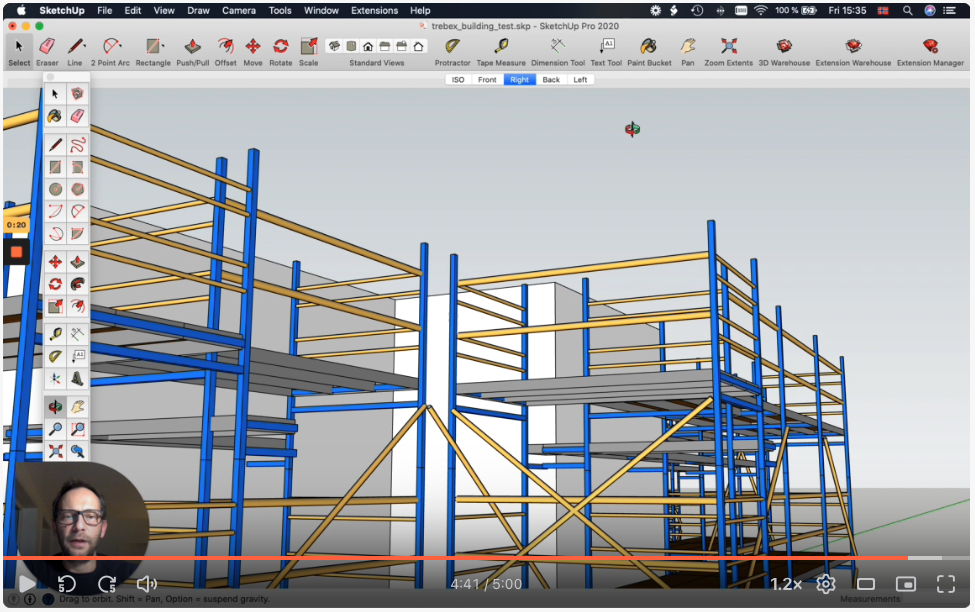Open the Draw menu
Viewport: 975px width, 612px height.
pyautogui.click(x=198, y=11)
